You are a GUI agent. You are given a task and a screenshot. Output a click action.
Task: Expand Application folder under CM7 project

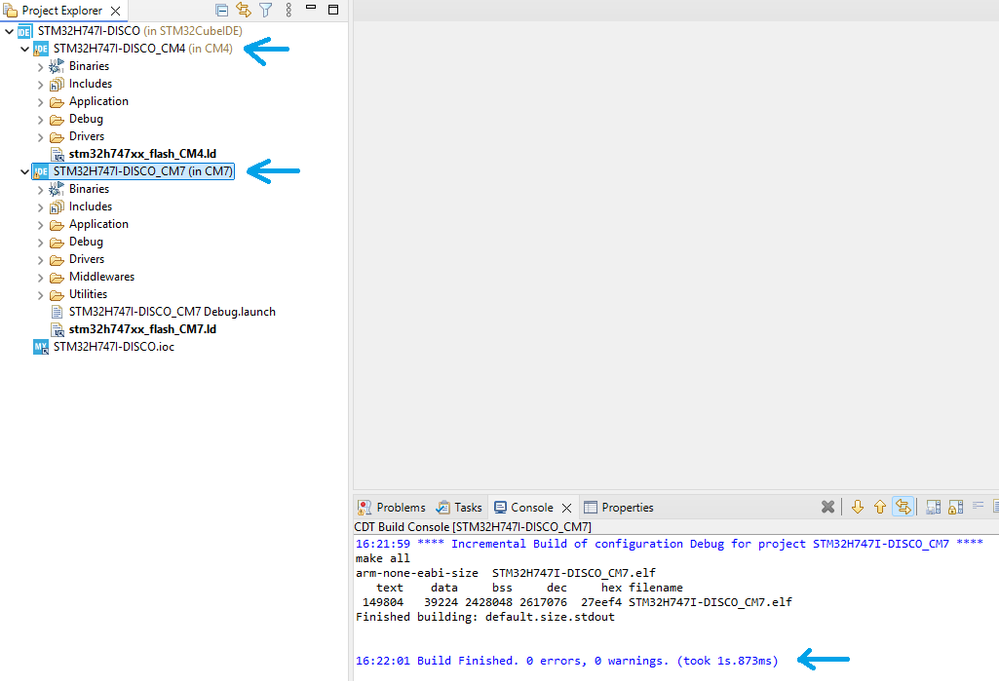(40, 225)
